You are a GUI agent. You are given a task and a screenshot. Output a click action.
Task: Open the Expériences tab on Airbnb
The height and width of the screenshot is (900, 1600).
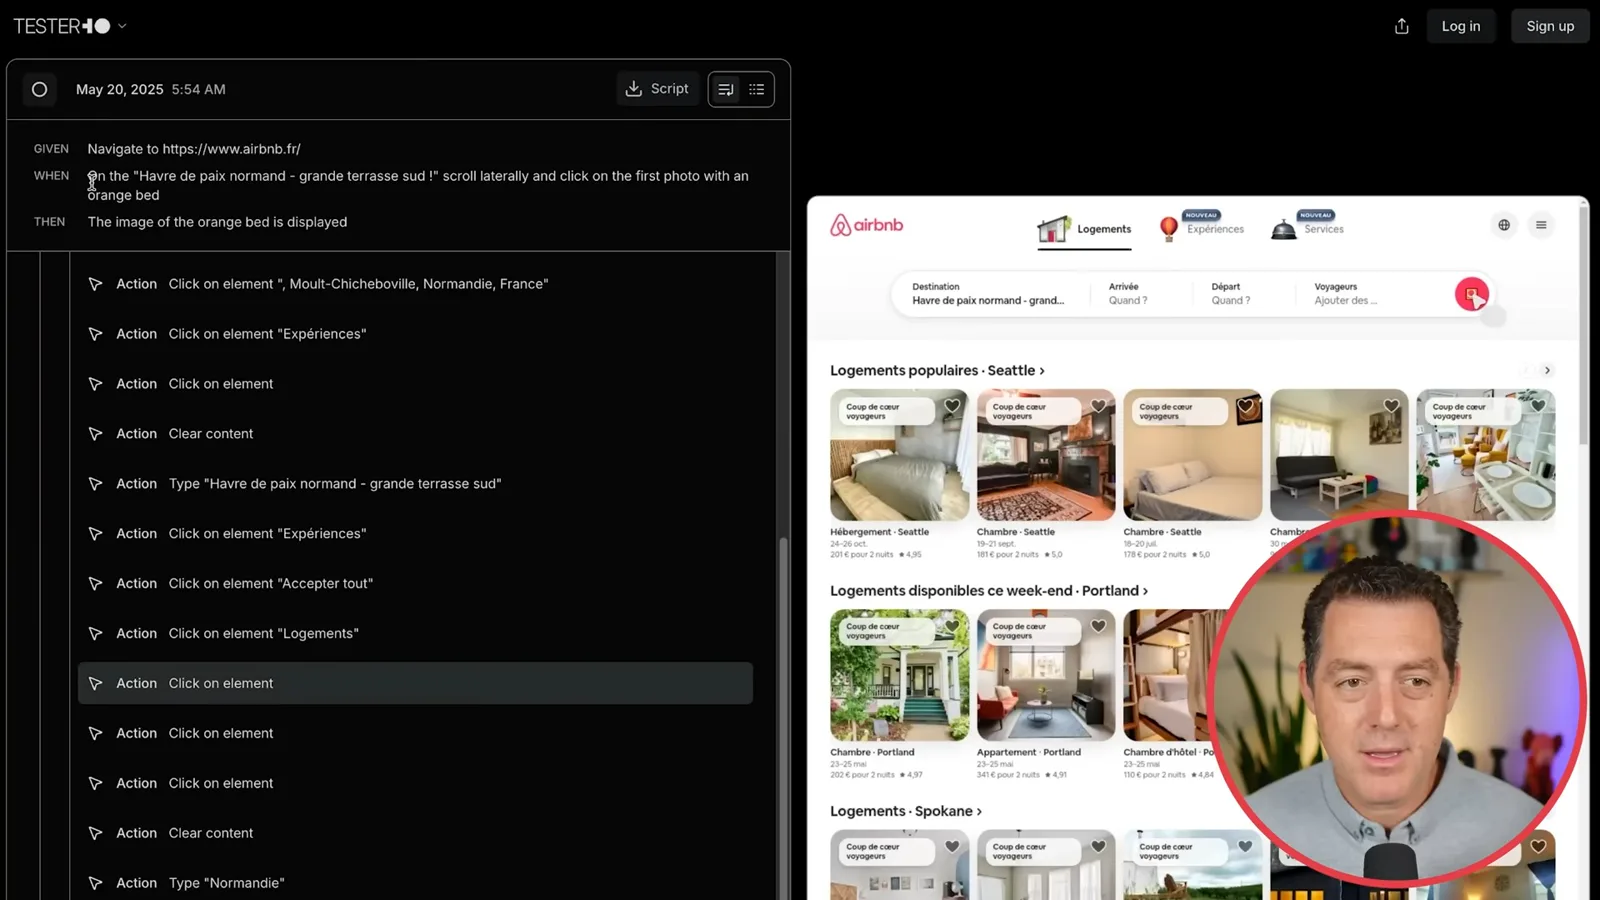point(1201,227)
